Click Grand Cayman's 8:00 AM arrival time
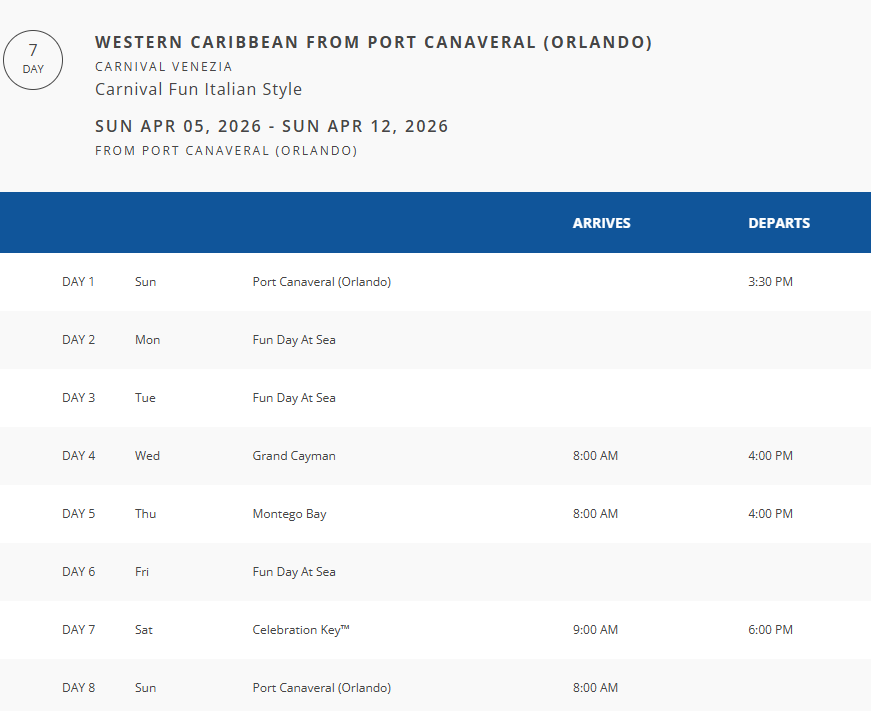Screen dimensions: 871x711 tap(595, 456)
